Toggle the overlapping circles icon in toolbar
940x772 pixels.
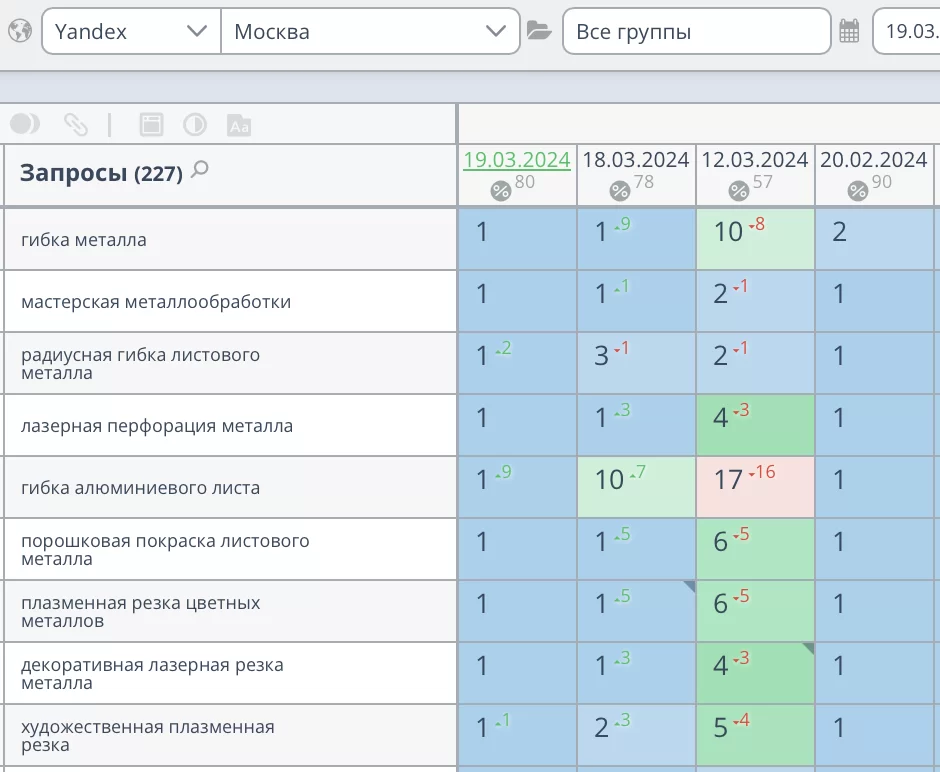click(x=25, y=124)
